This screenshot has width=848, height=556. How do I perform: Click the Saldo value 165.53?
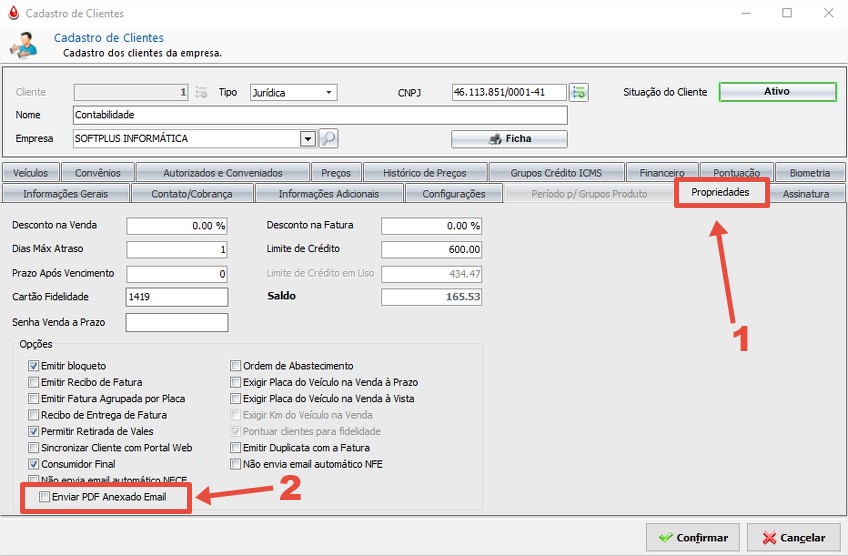pyautogui.click(x=432, y=297)
